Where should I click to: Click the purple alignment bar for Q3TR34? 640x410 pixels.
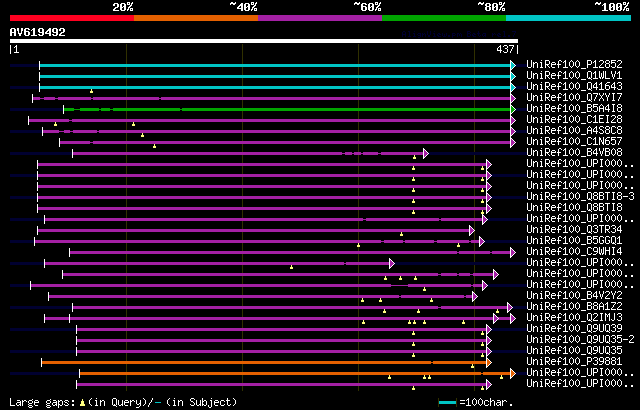[253, 230]
